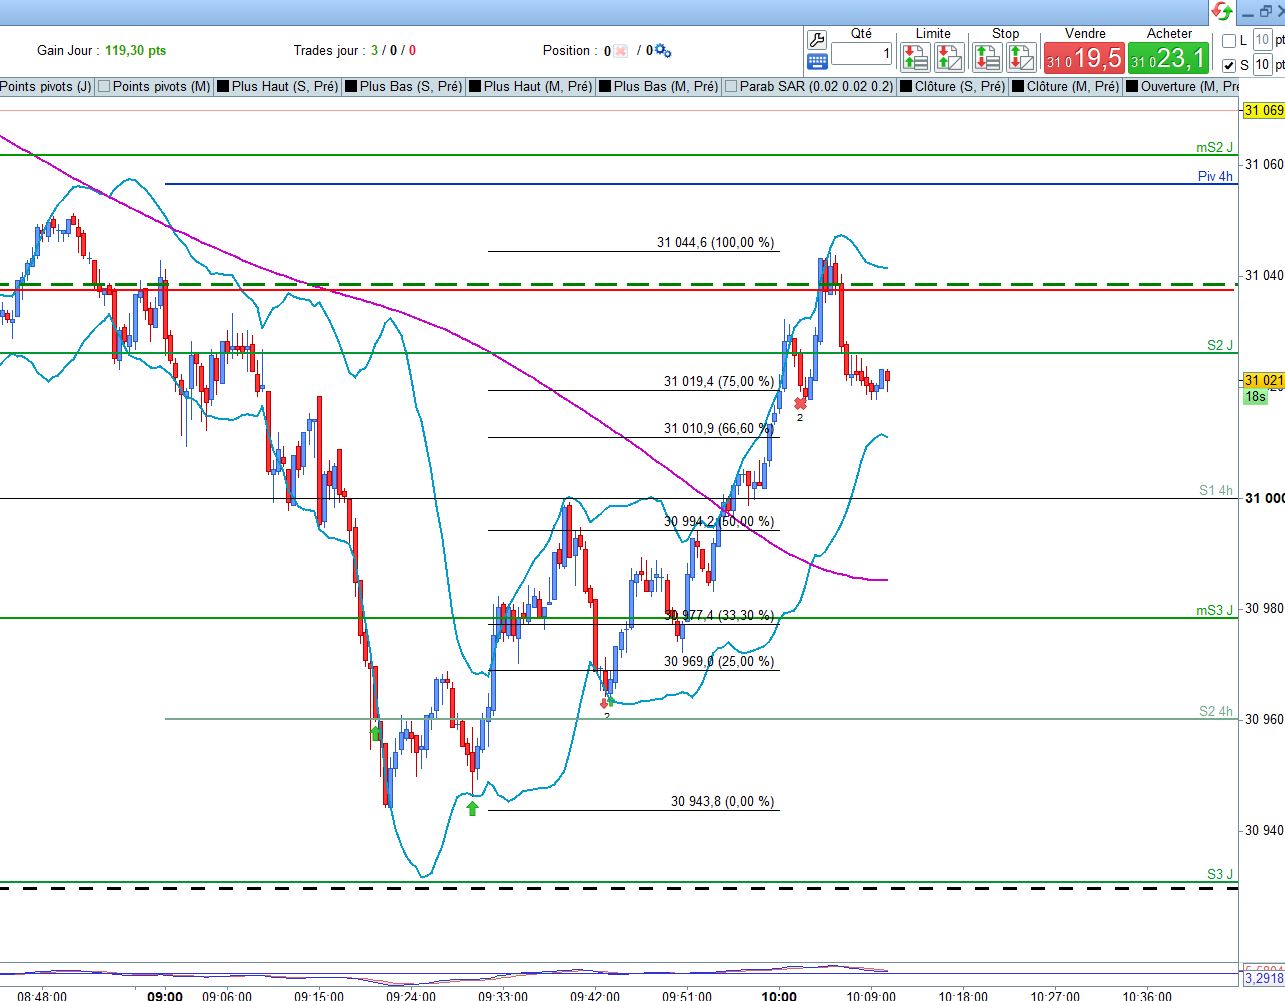Image resolution: width=1285 pixels, height=1001 pixels.
Task: Click the Qté quantity input field
Action: 861,54
